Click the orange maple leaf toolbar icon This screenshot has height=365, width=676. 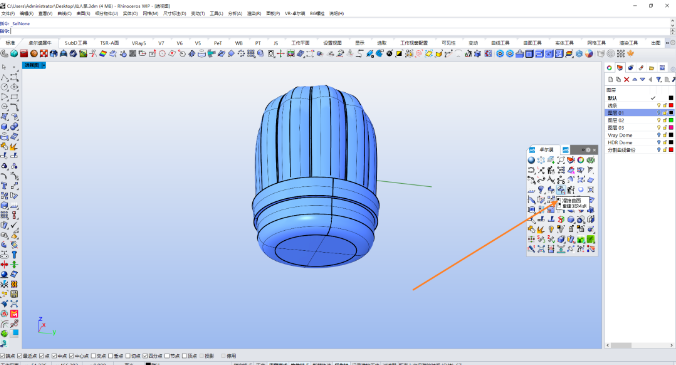click(x=631, y=53)
